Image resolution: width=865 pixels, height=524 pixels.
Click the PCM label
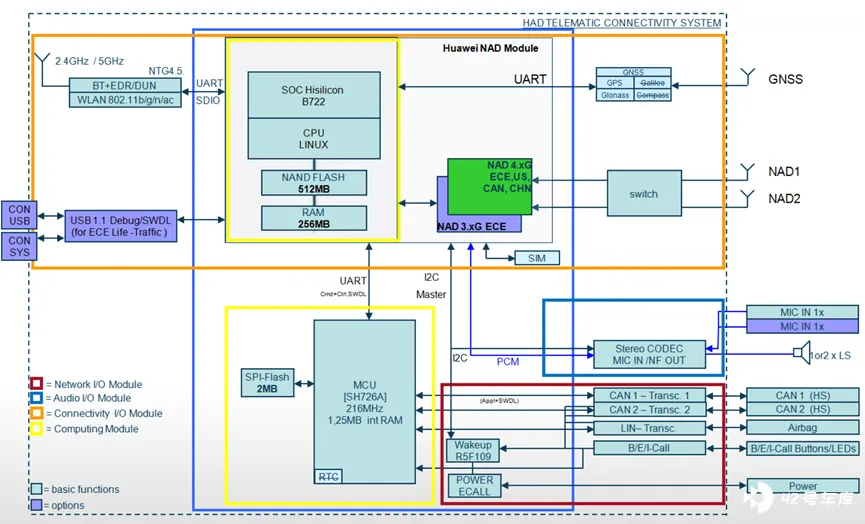pos(508,361)
